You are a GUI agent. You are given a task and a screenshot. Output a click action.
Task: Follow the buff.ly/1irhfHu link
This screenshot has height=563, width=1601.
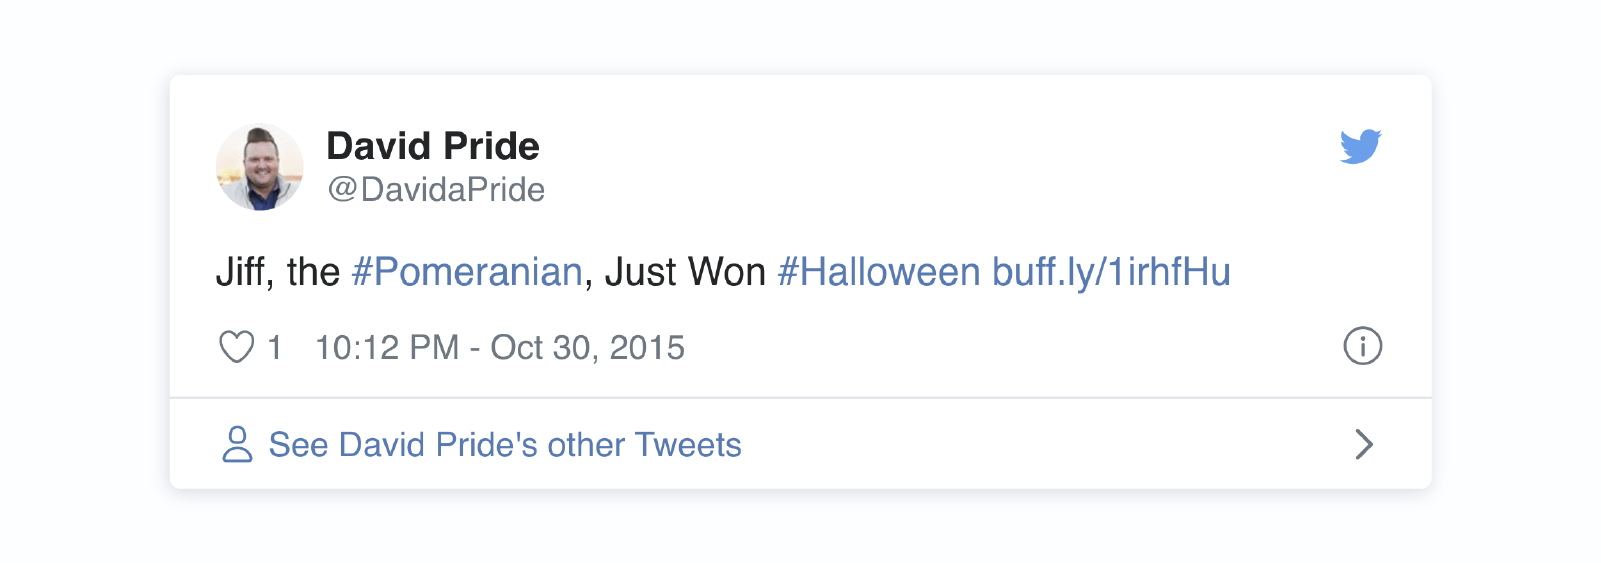1111,272
